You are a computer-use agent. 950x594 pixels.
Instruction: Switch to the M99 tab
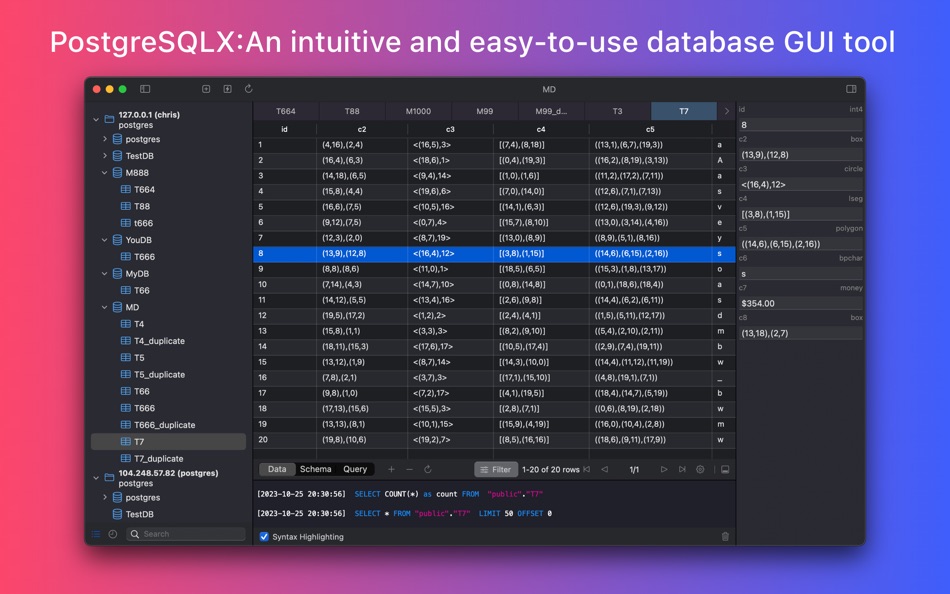click(485, 112)
